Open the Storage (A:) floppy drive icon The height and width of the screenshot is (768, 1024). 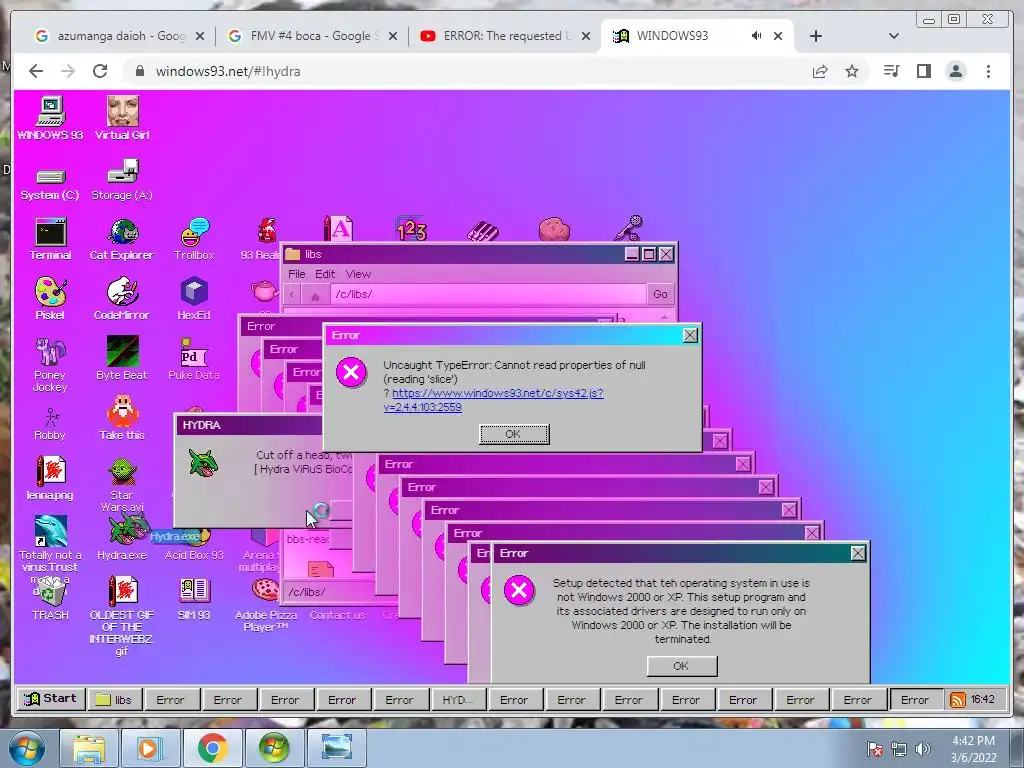(122, 180)
